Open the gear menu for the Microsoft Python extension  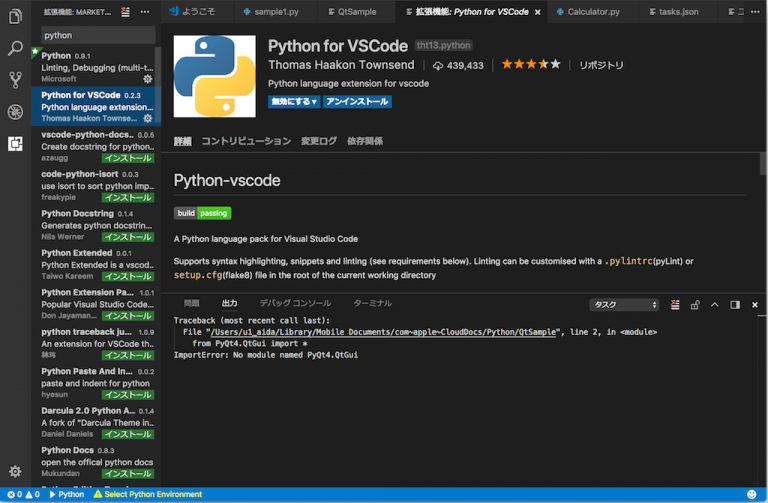[147, 79]
